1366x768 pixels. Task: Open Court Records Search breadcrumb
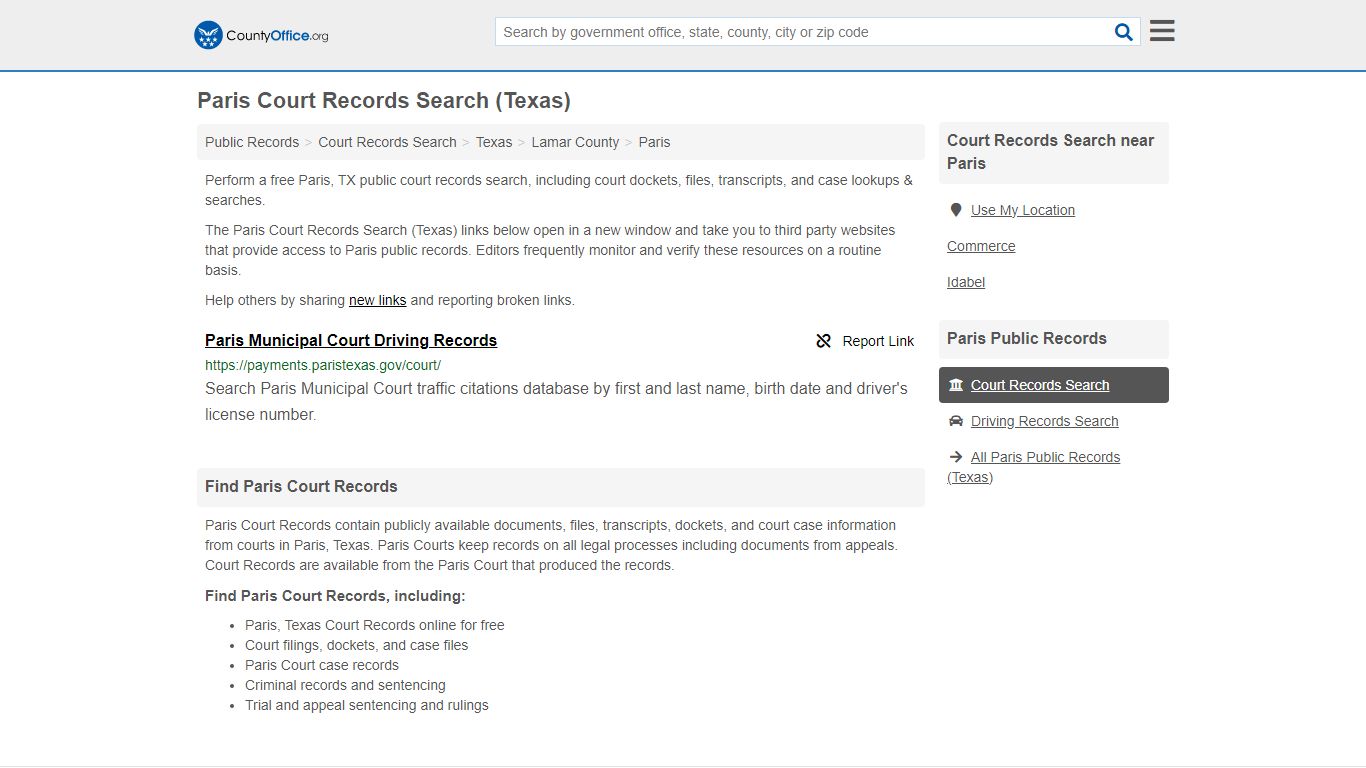[387, 142]
